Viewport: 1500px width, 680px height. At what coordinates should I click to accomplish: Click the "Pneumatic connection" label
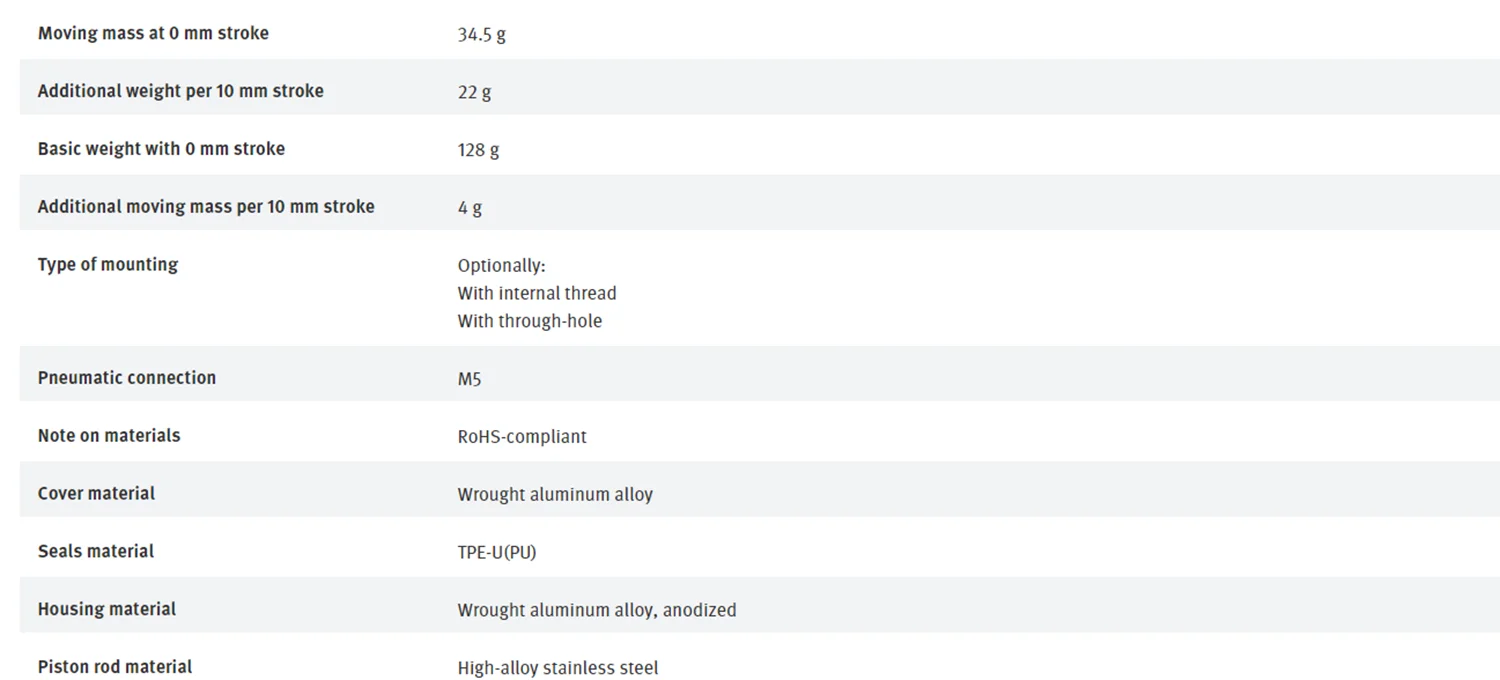[x=127, y=378]
